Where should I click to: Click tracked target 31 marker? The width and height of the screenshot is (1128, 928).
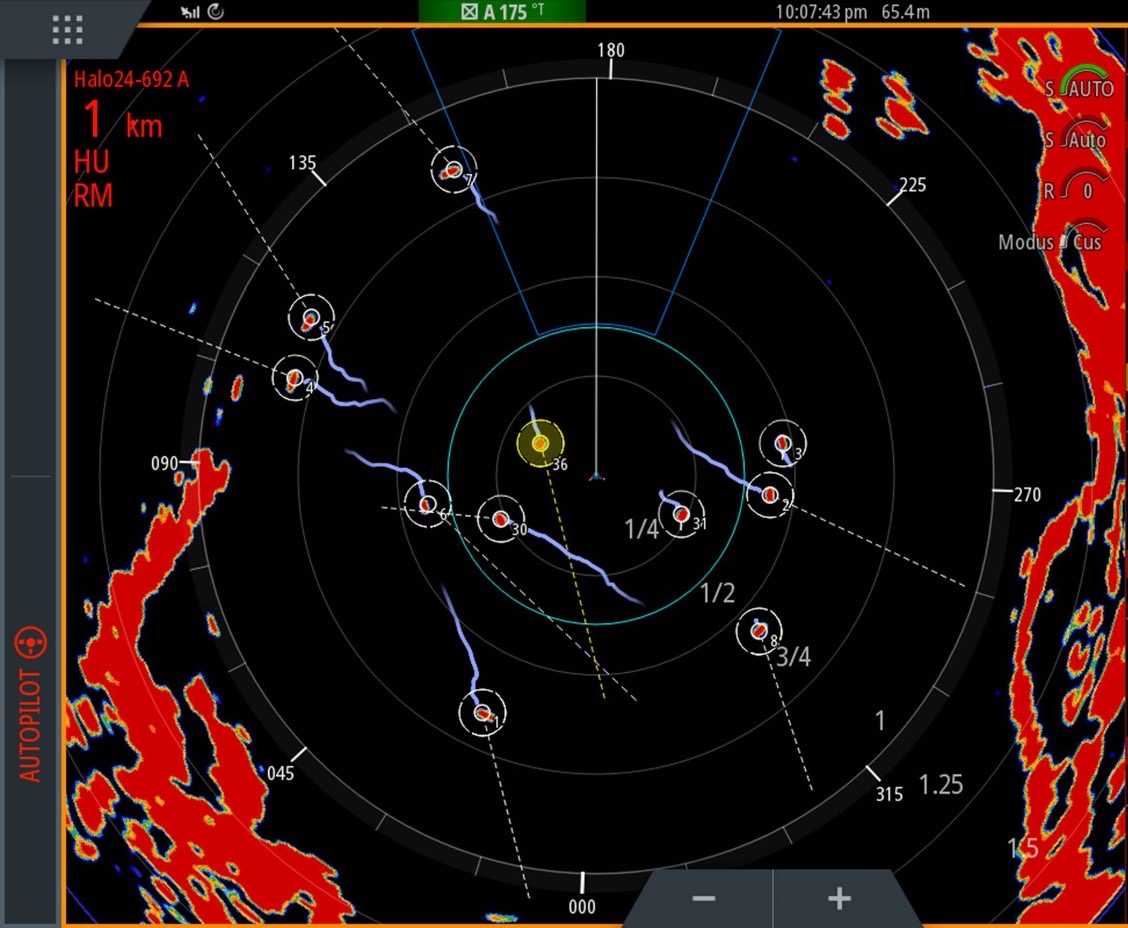(x=681, y=514)
